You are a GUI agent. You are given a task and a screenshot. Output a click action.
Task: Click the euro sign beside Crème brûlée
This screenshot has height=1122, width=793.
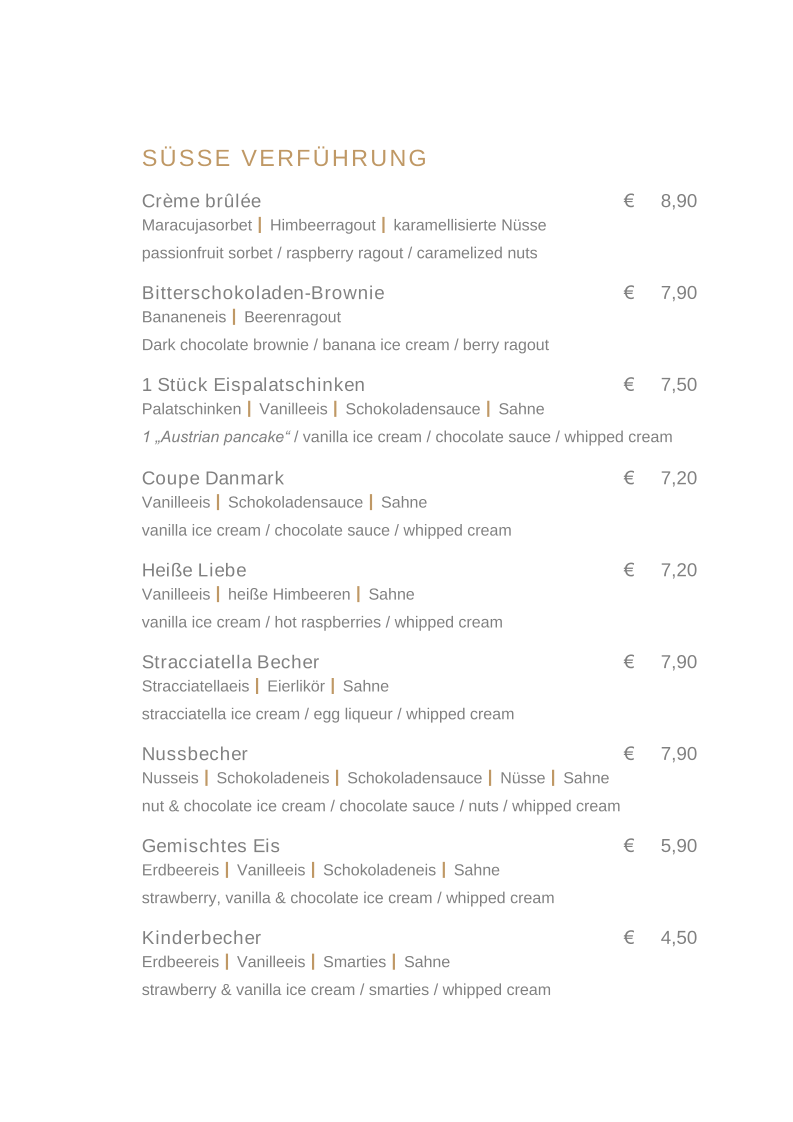[x=629, y=201]
